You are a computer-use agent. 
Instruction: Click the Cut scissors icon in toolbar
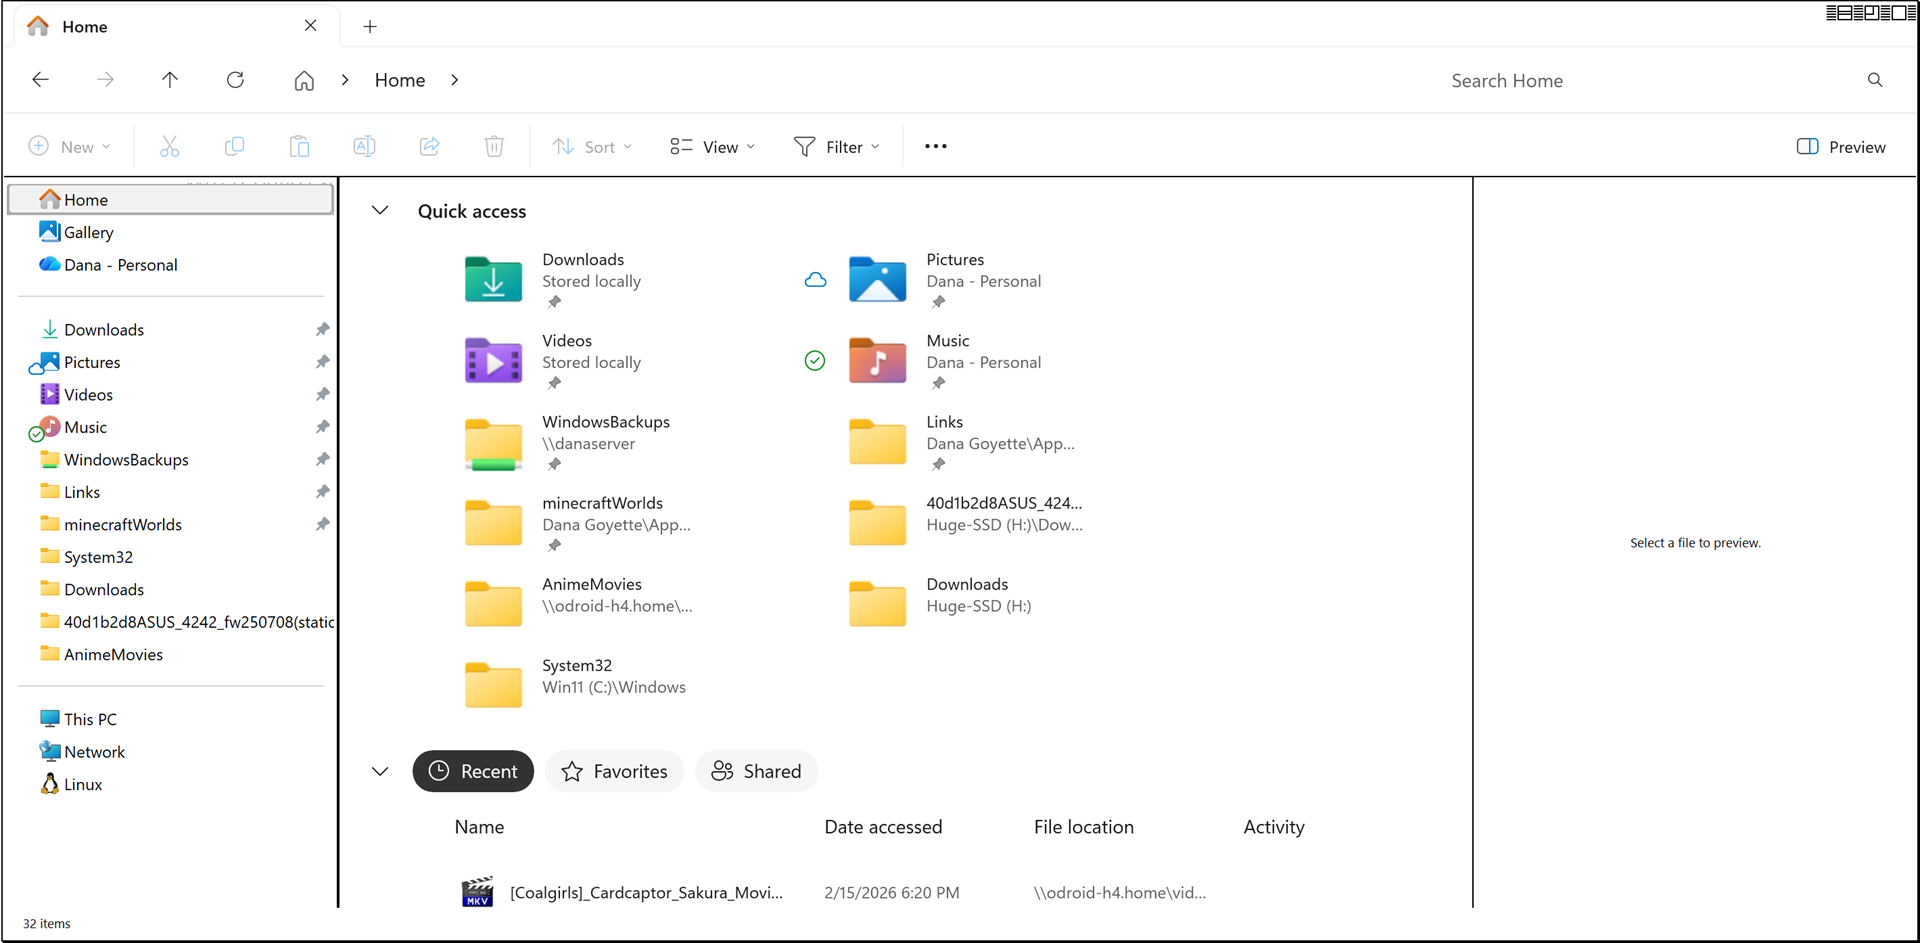[170, 147]
